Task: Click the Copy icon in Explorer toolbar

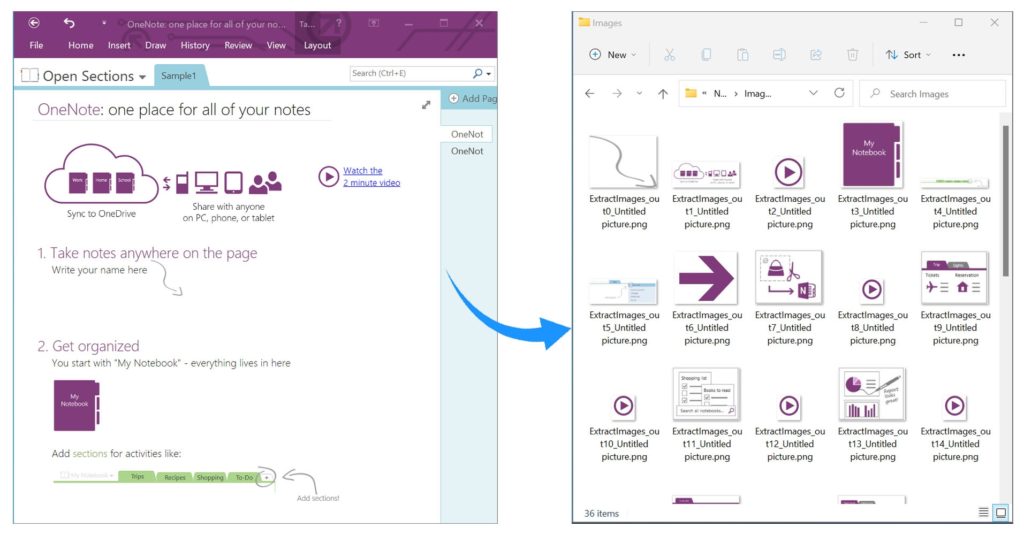Action: 706,55
